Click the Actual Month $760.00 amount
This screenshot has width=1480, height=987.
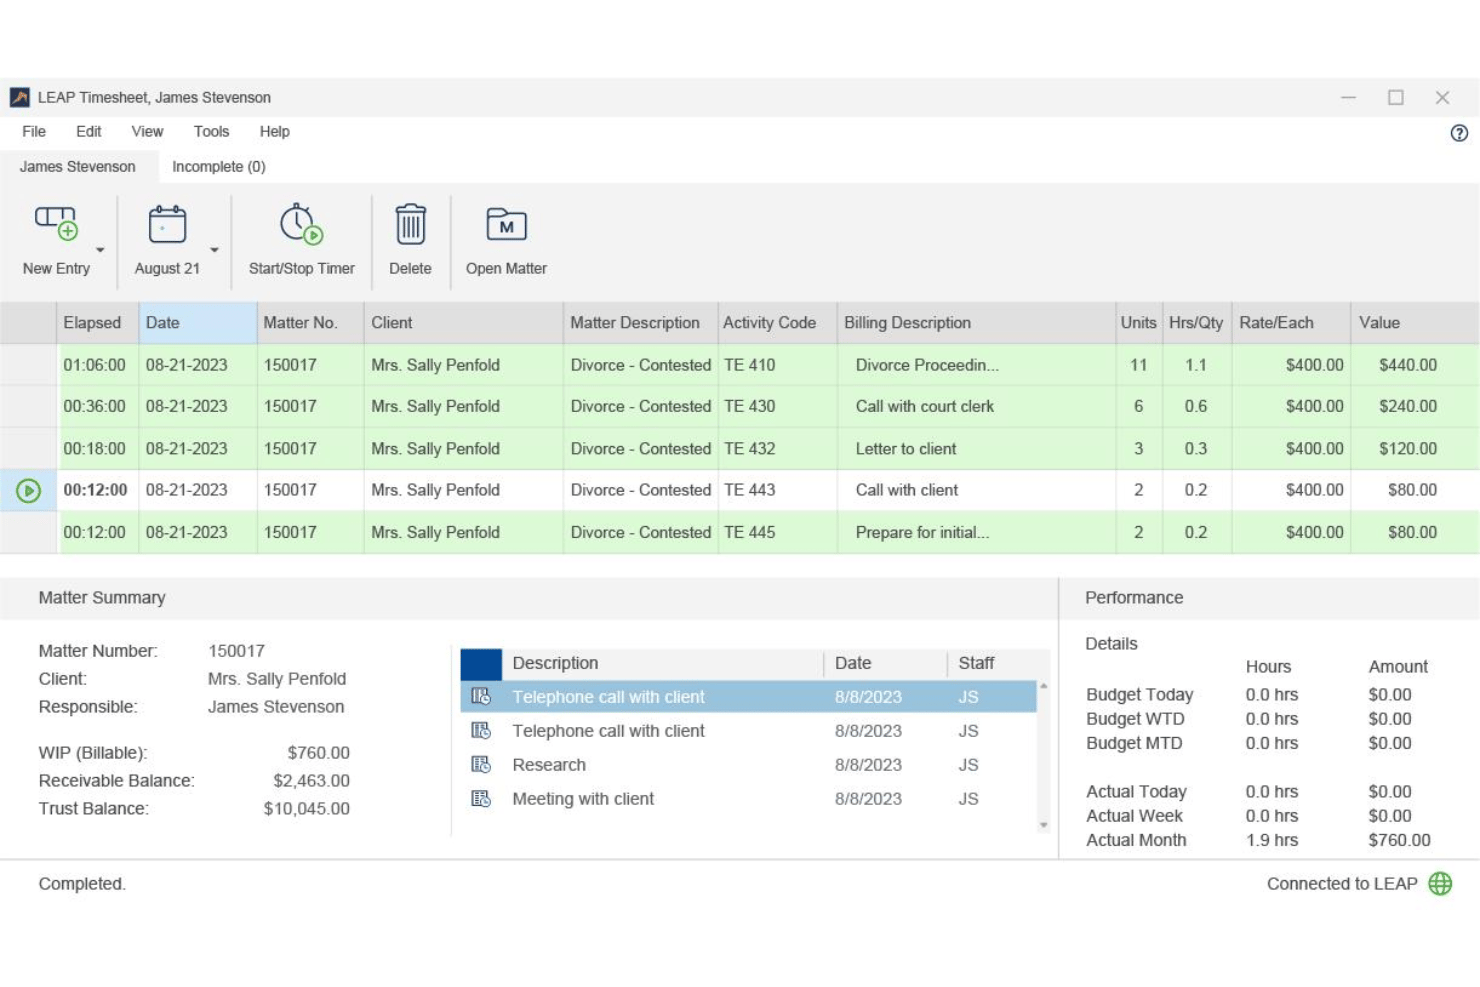pyautogui.click(x=1399, y=841)
